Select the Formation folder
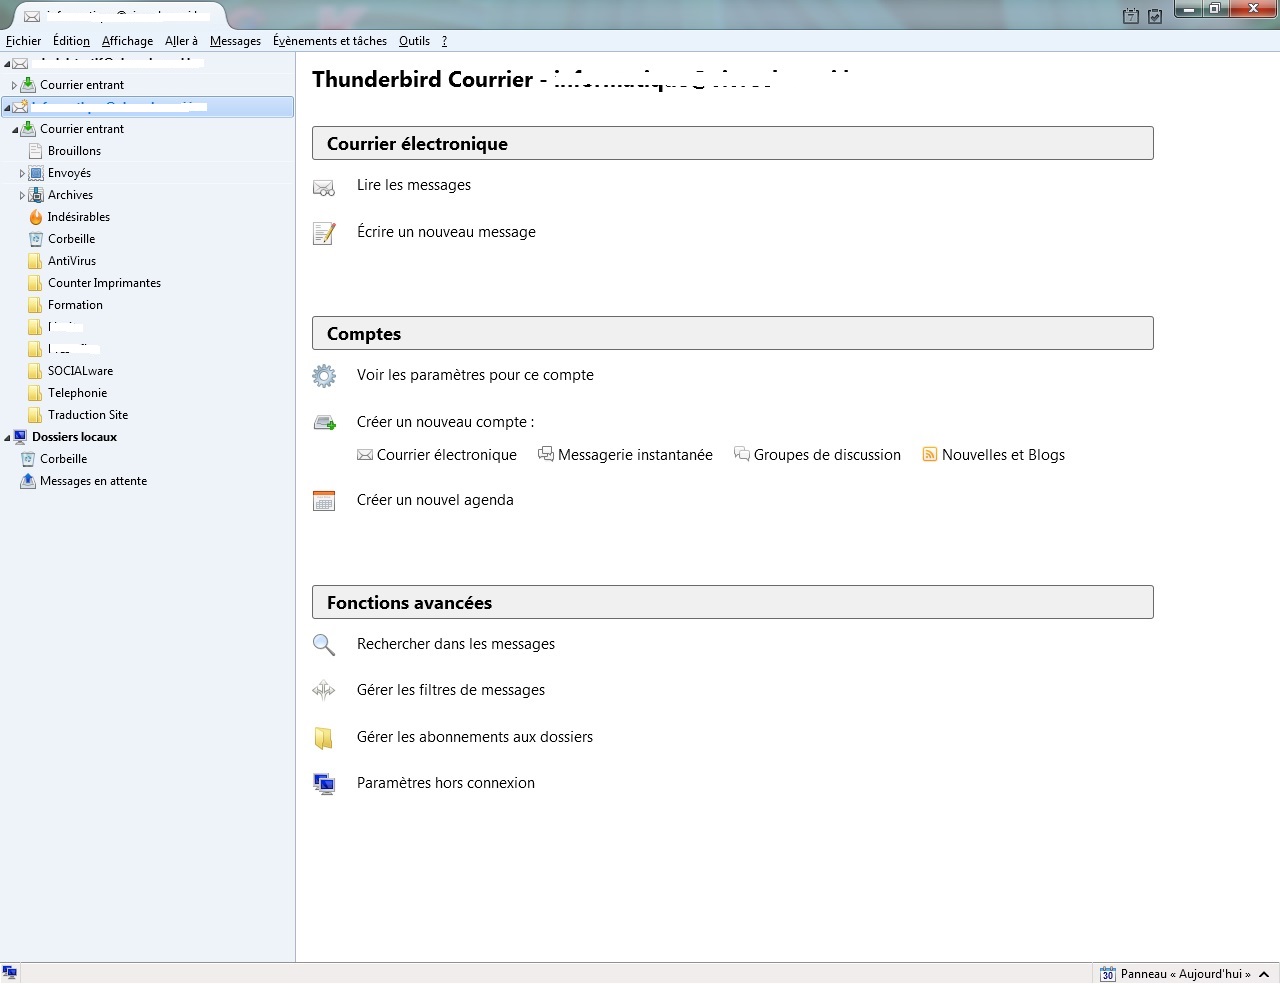Image resolution: width=1280 pixels, height=984 pixels. tap(75, 305)
